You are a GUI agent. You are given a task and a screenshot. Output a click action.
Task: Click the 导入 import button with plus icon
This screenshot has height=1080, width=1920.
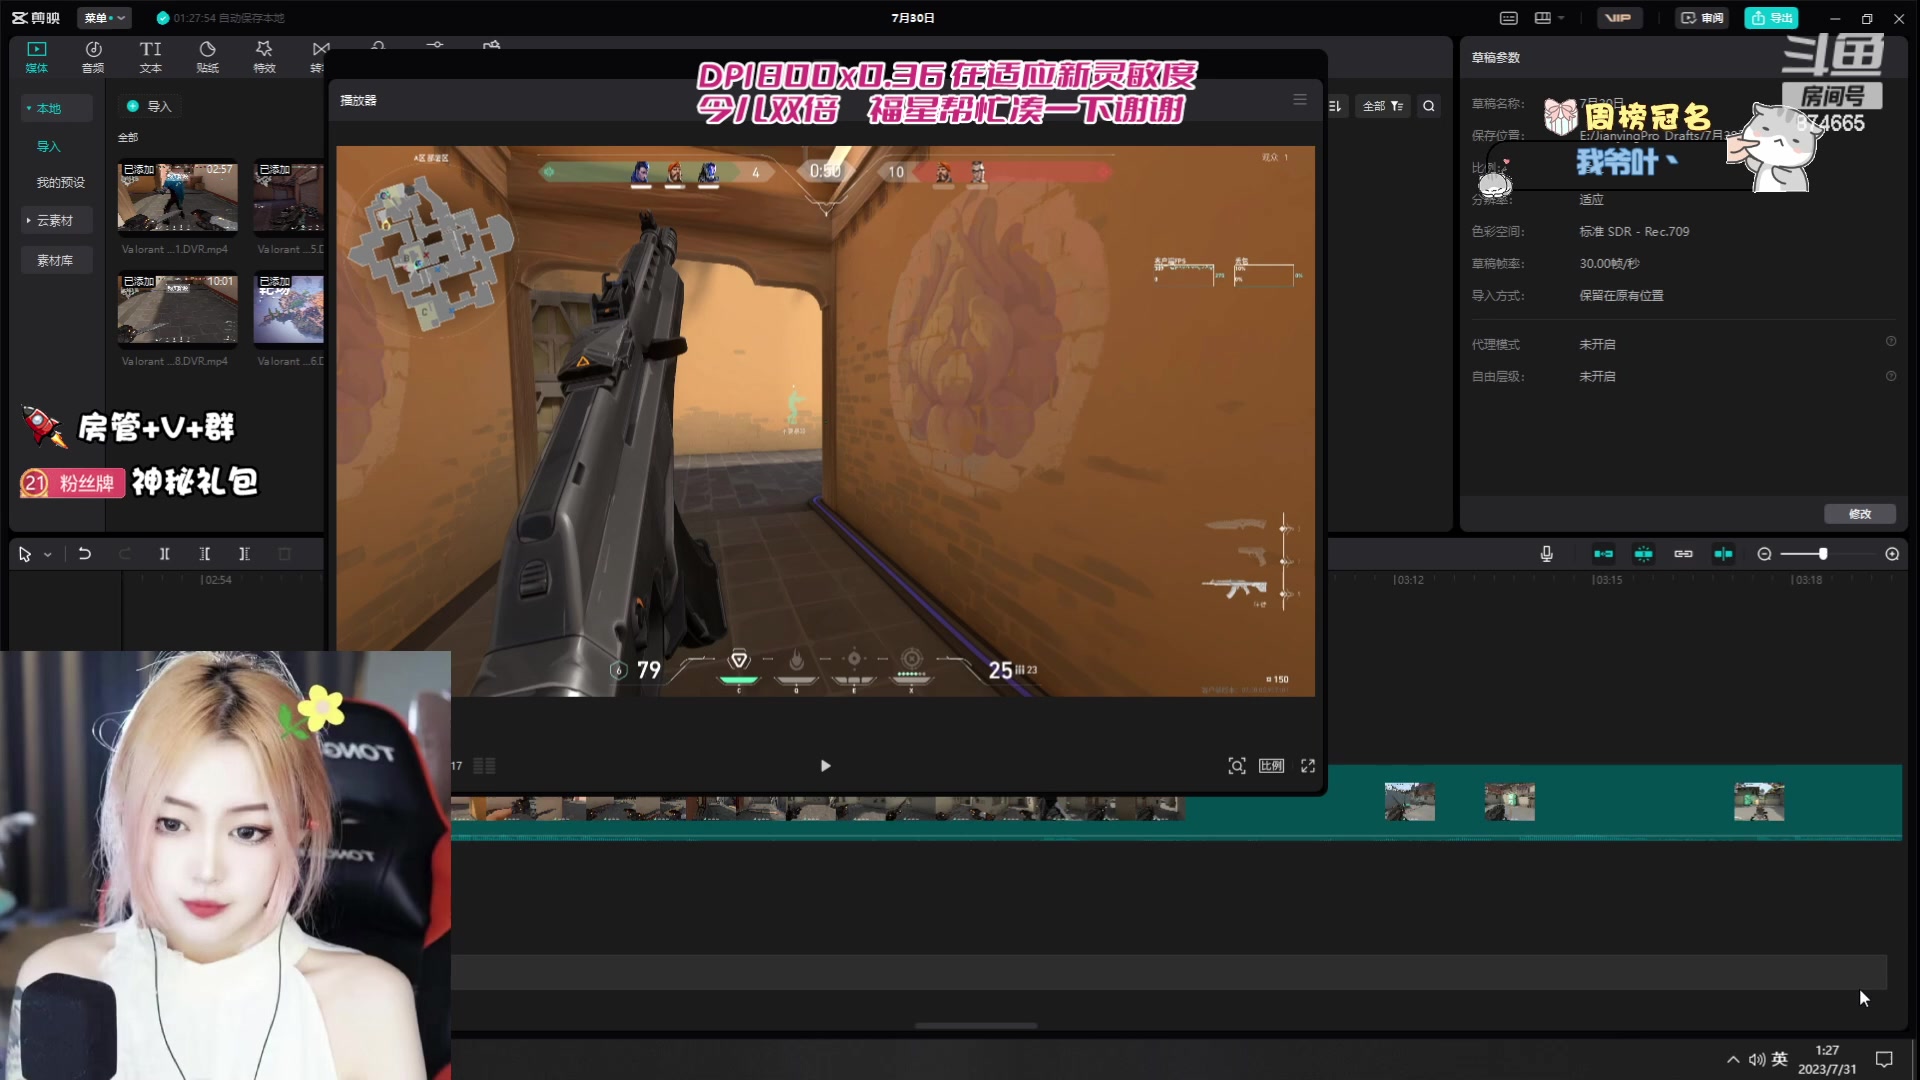pos(149,106)
